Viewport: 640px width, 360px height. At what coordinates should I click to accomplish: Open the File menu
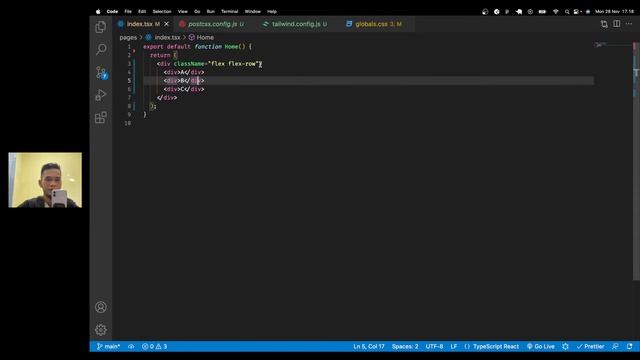click(128, 11)
